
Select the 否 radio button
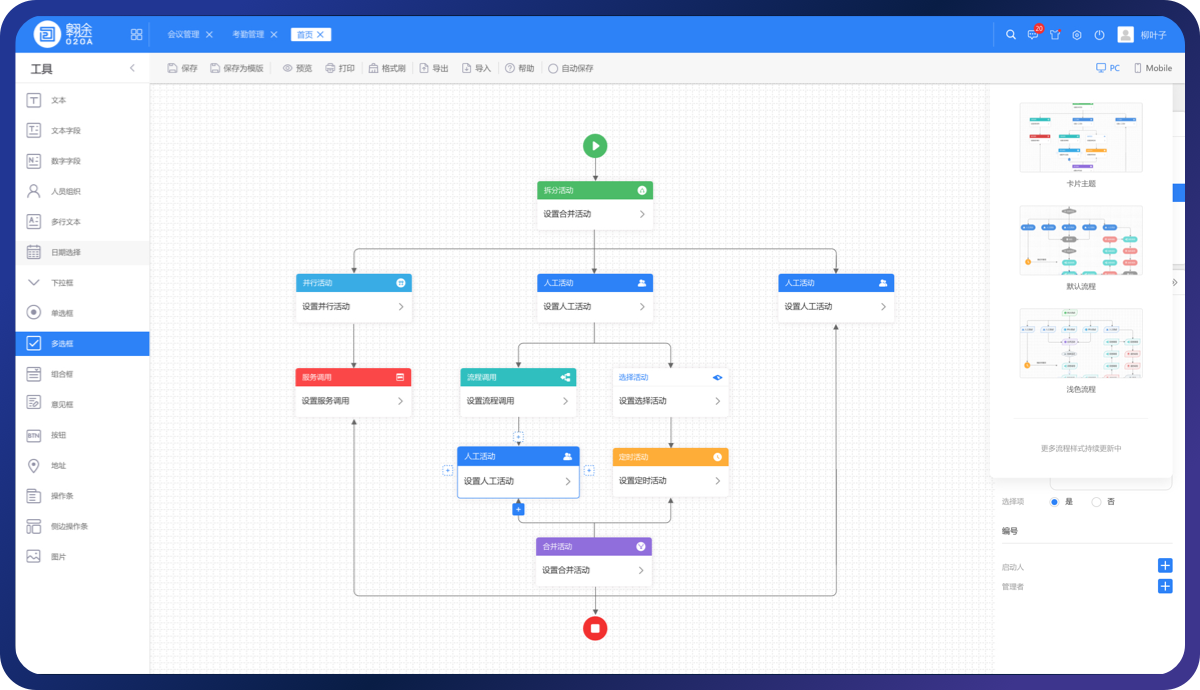(1096, 502)
